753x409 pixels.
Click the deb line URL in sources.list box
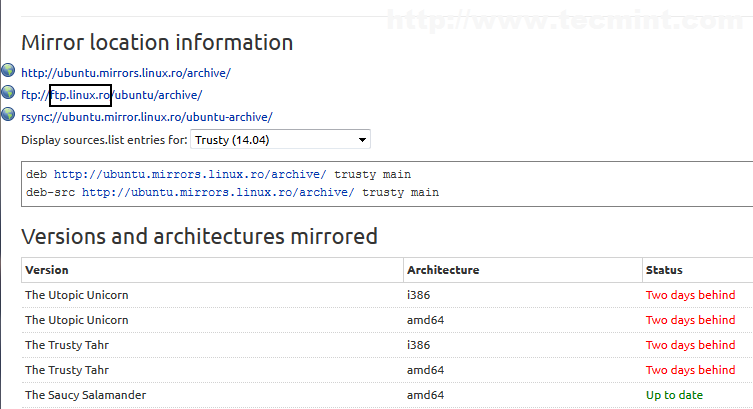tap(190, 174)
